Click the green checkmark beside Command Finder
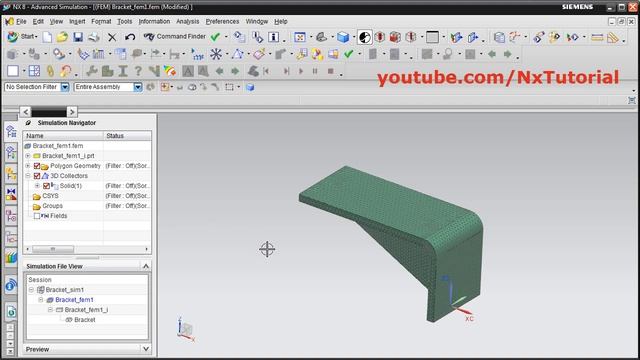Viewport: 640px width, 360px height. pos(215,37)
